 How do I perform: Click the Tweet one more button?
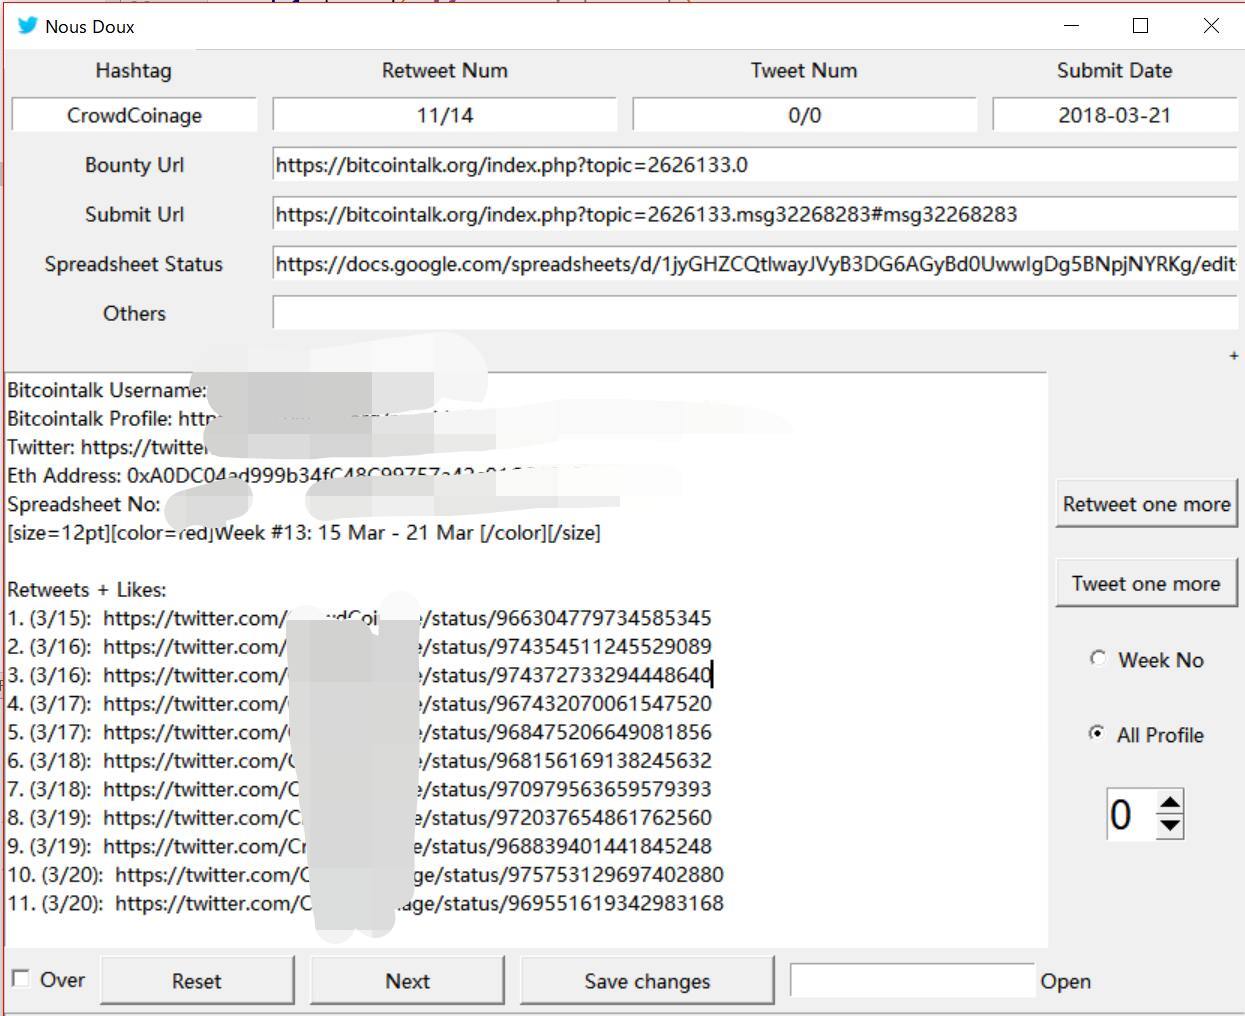[1146, 583]
